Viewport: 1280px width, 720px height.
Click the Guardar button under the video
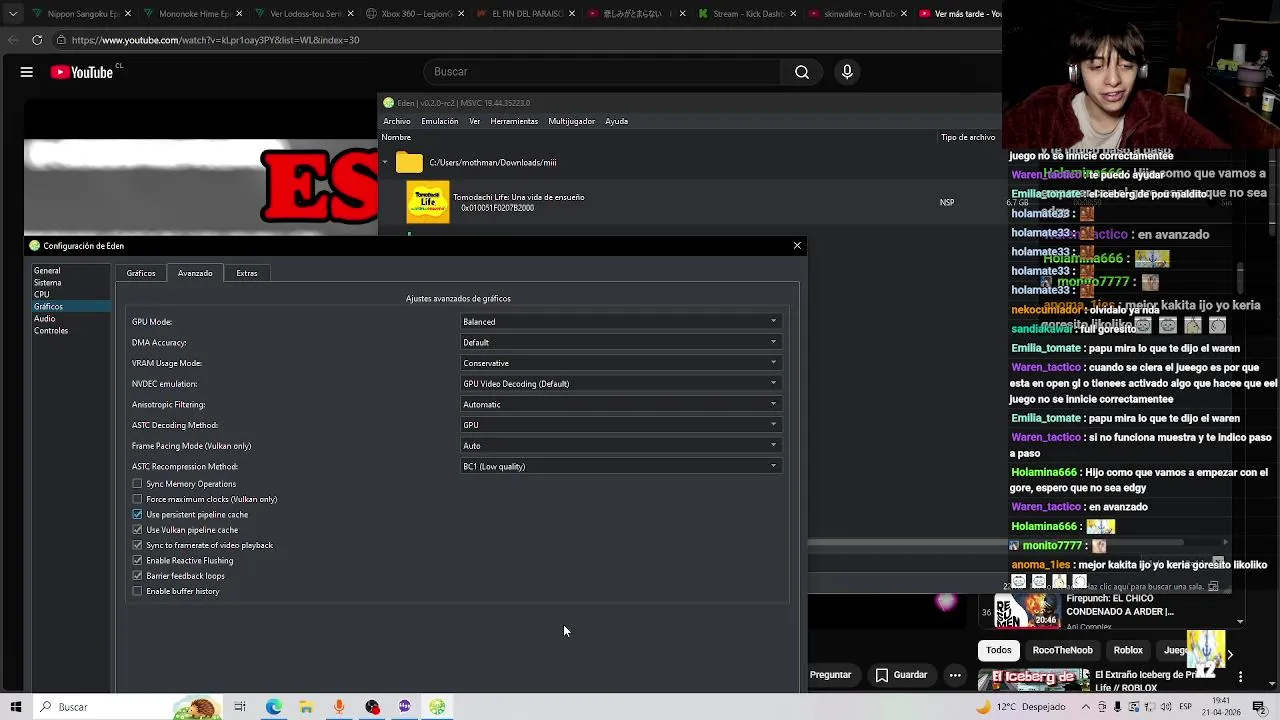901,675
